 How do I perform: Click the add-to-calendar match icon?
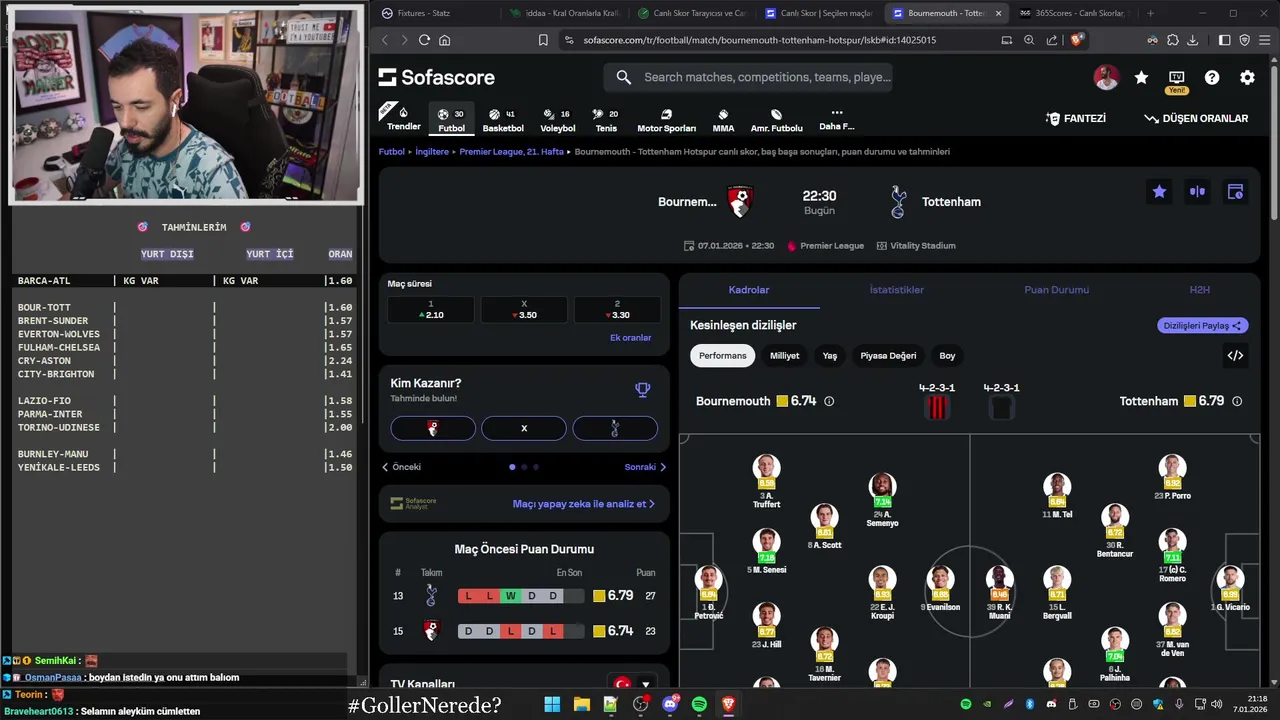click(1235, 192)
